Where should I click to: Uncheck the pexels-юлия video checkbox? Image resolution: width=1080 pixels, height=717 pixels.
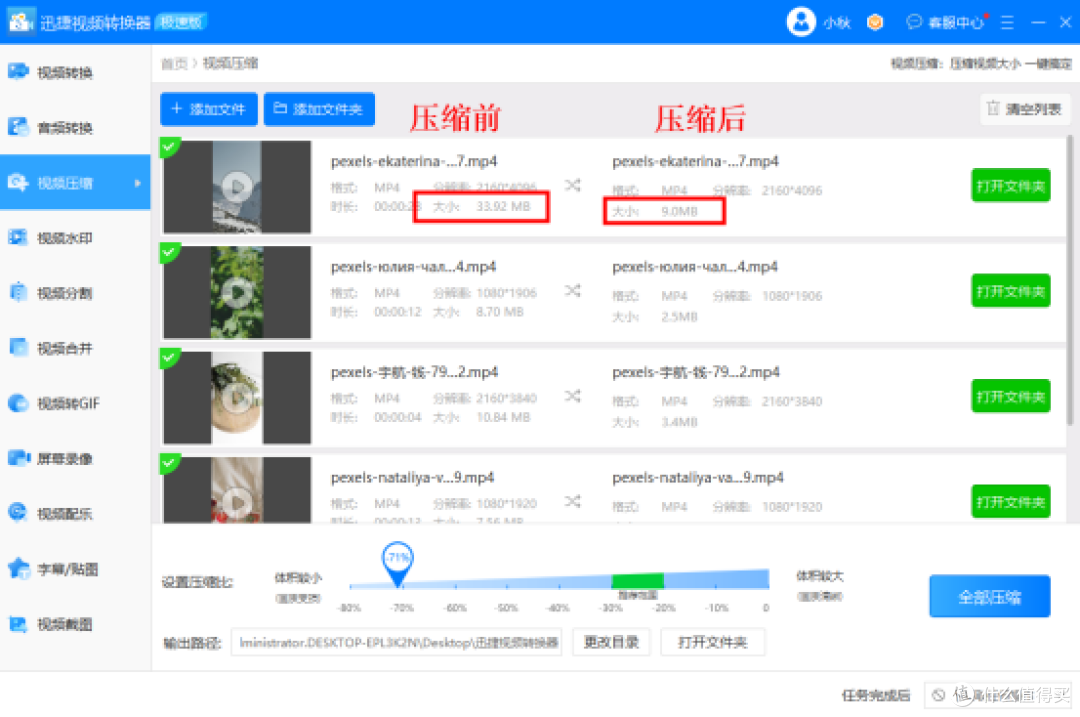pos(168,251)
